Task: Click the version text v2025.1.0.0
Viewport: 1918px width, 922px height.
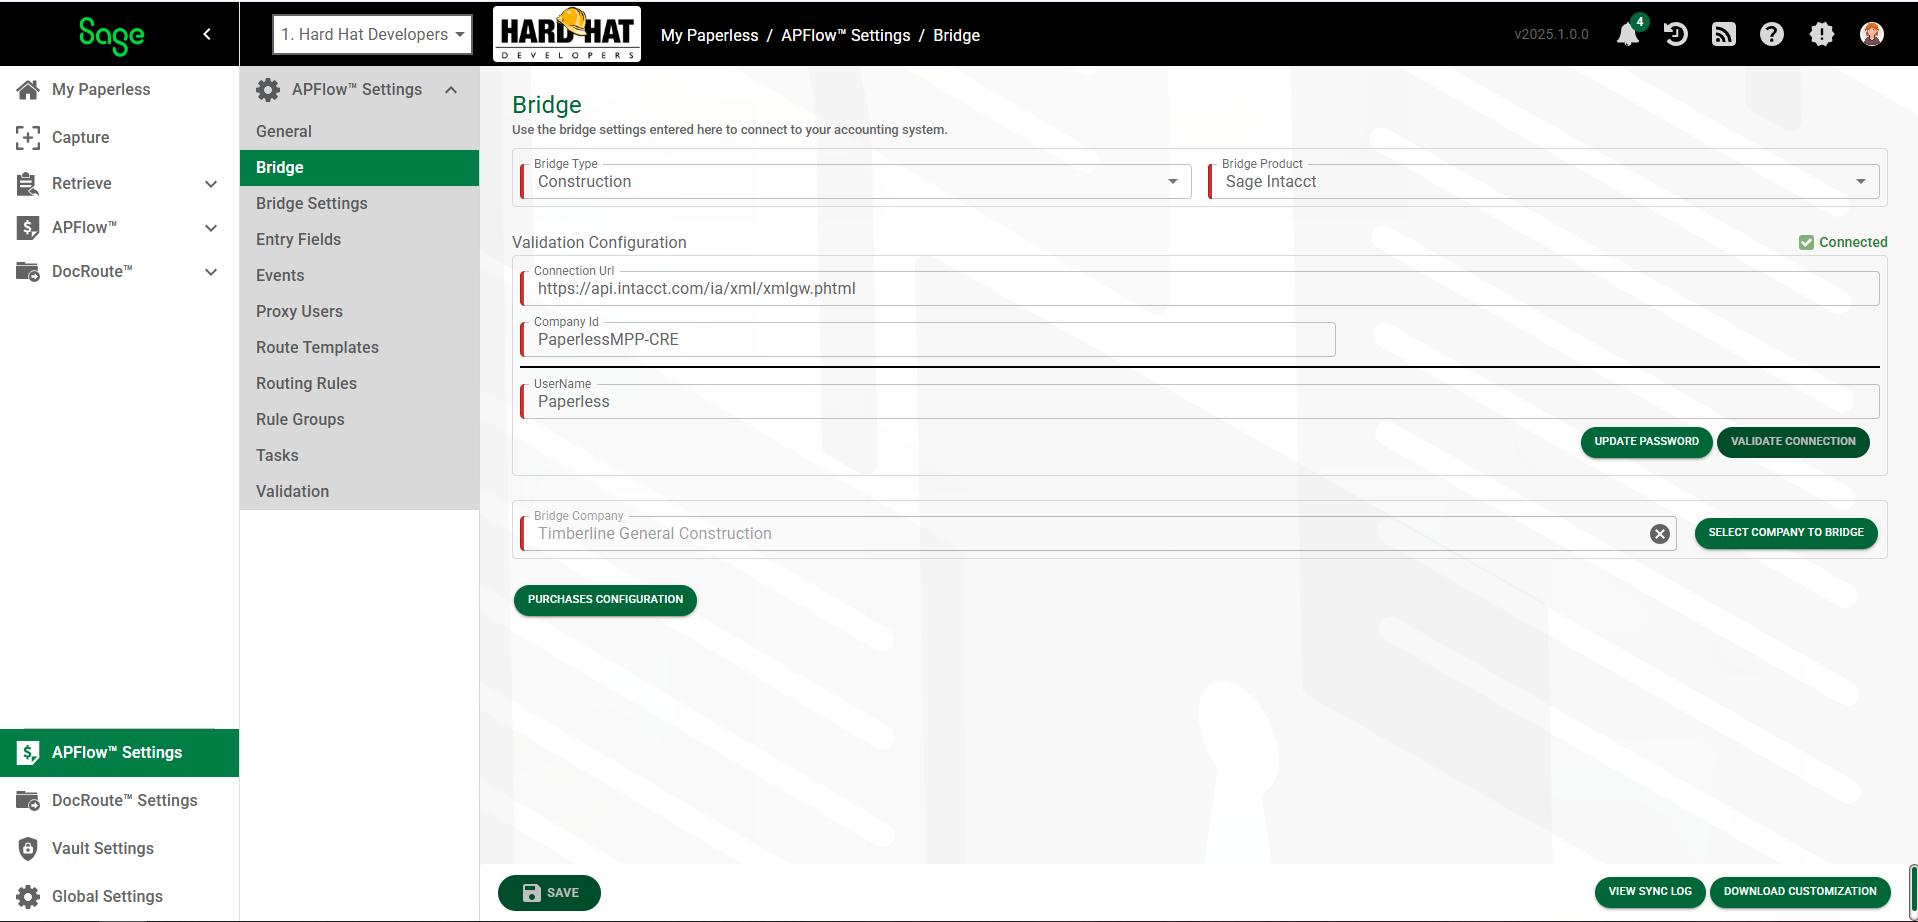Action: click(1551, 34)
